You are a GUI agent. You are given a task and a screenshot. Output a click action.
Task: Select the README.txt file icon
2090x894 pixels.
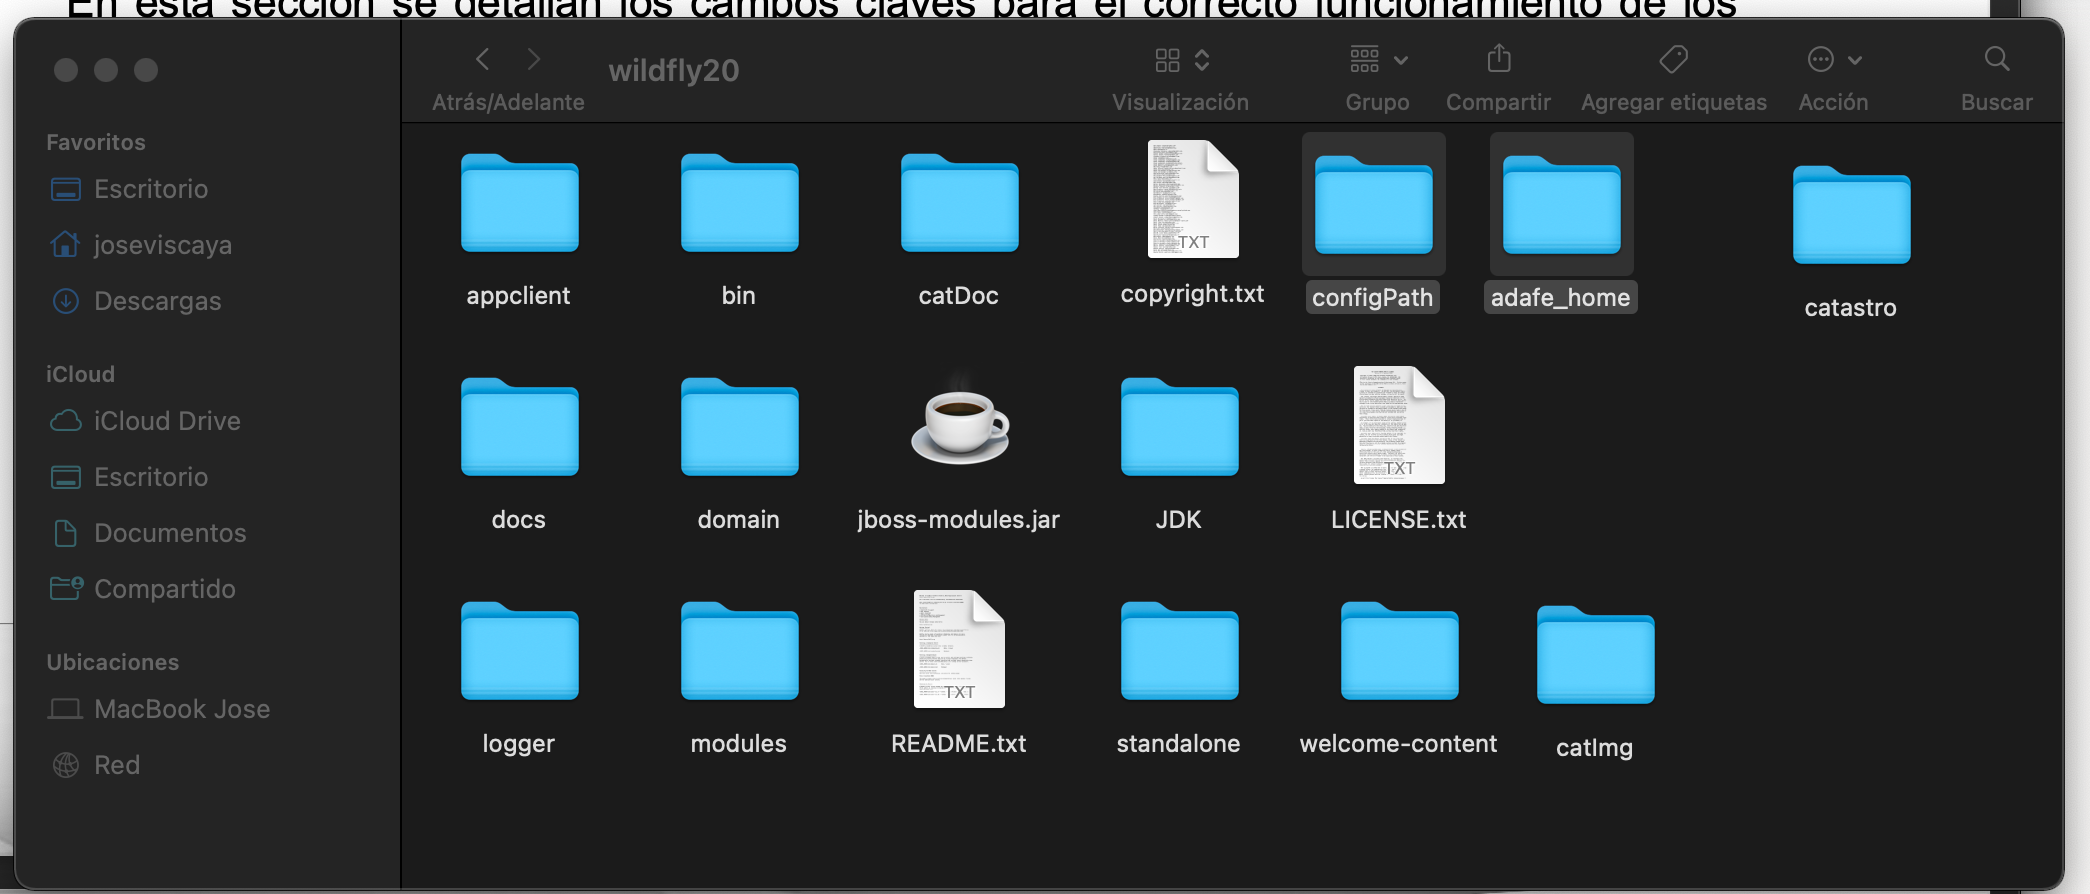click(x=959, y=649)
